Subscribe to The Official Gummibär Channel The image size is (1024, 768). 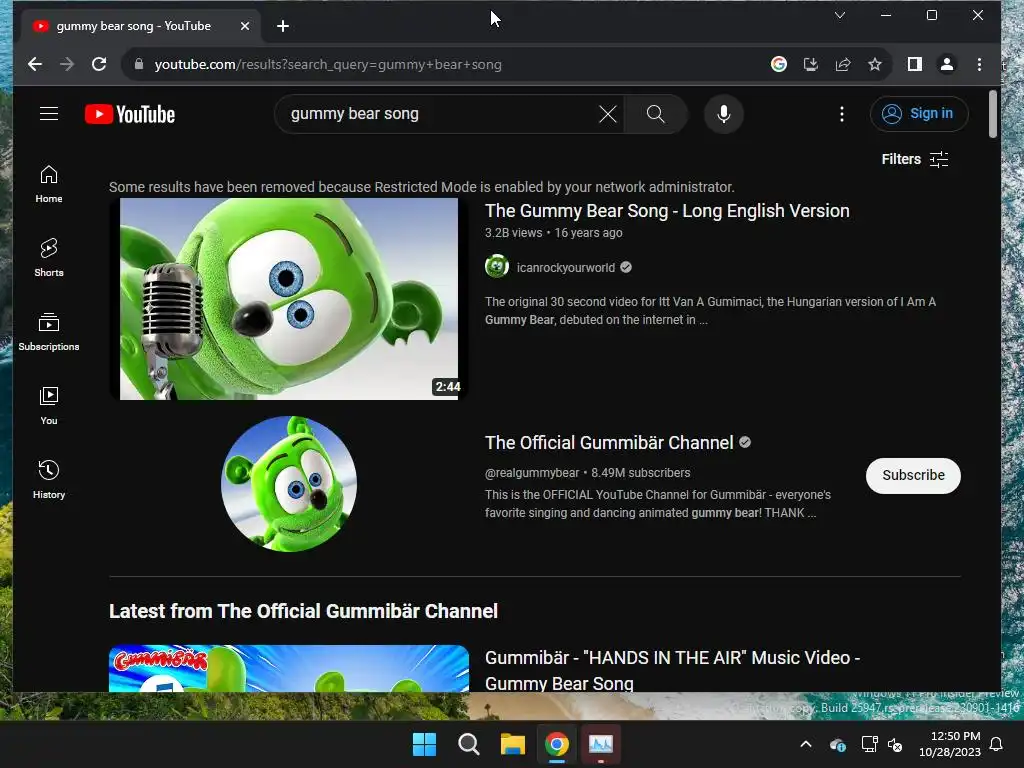click(x=913, y=475)
